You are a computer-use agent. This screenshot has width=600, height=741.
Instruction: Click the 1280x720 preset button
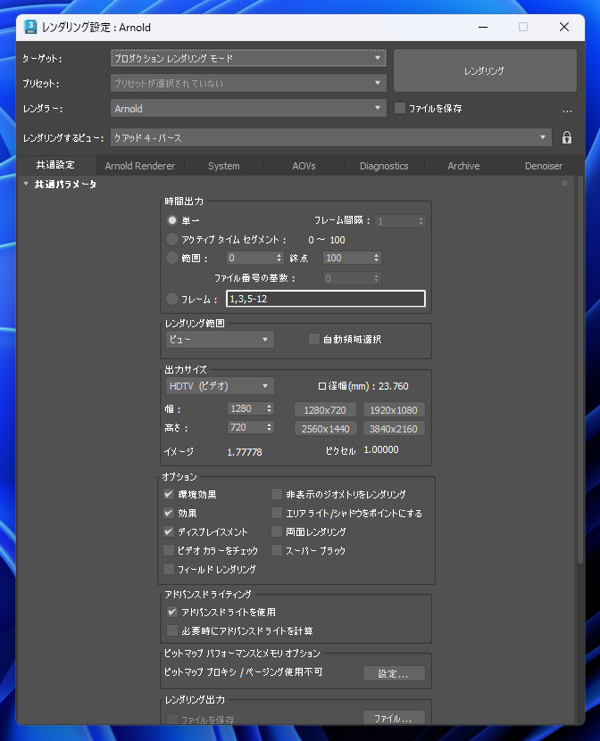(325, 410)
